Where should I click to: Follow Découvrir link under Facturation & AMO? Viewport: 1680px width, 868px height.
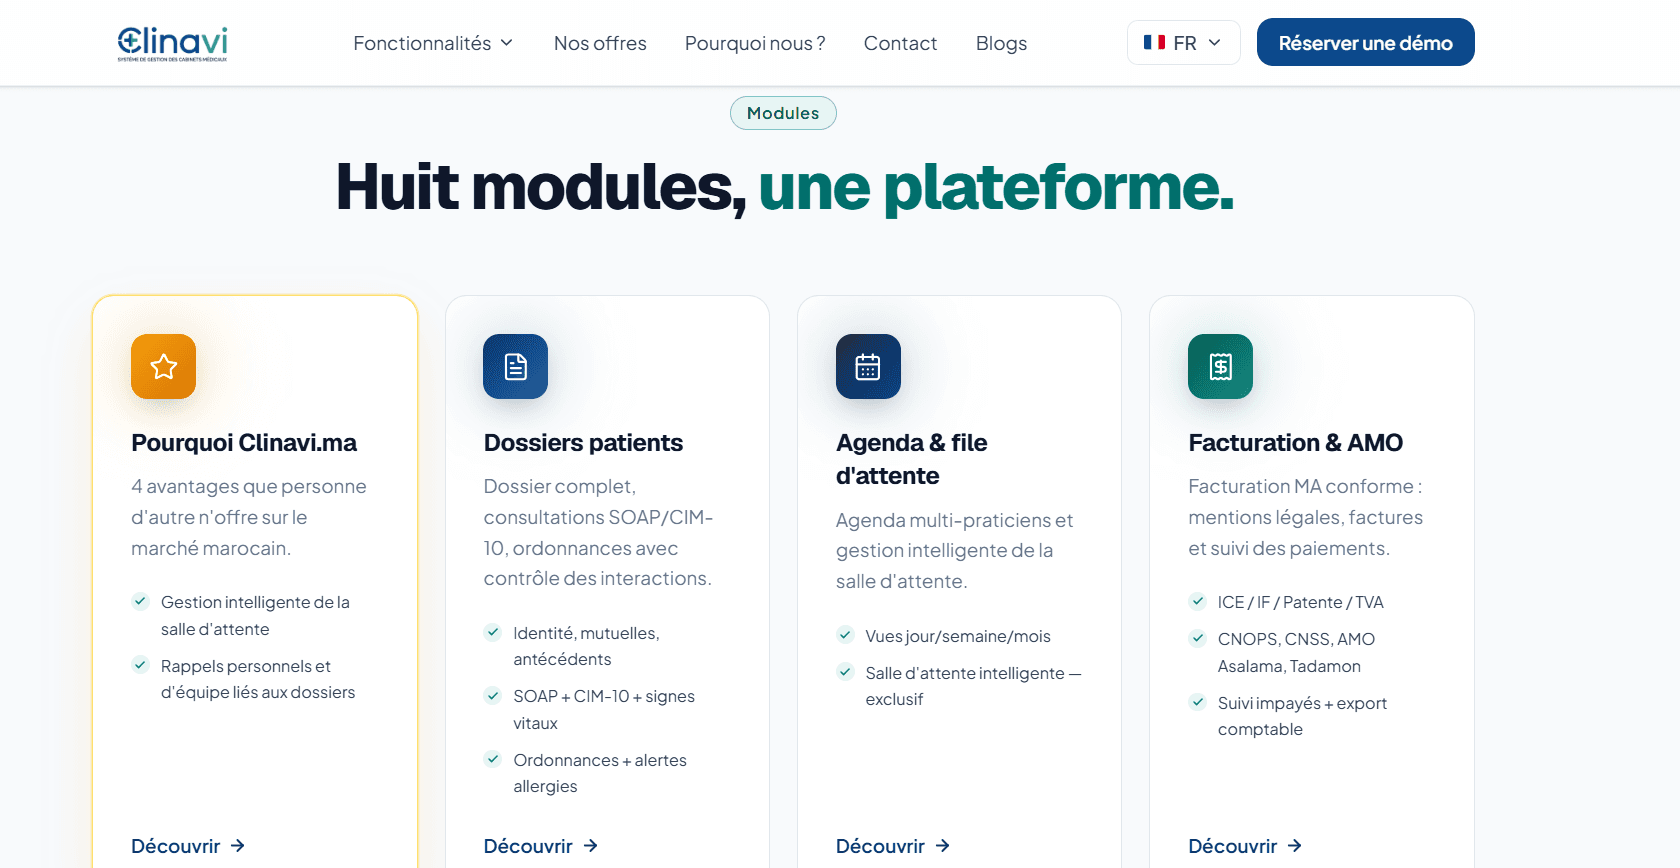pyautogui.click(x=1245, y=846)
